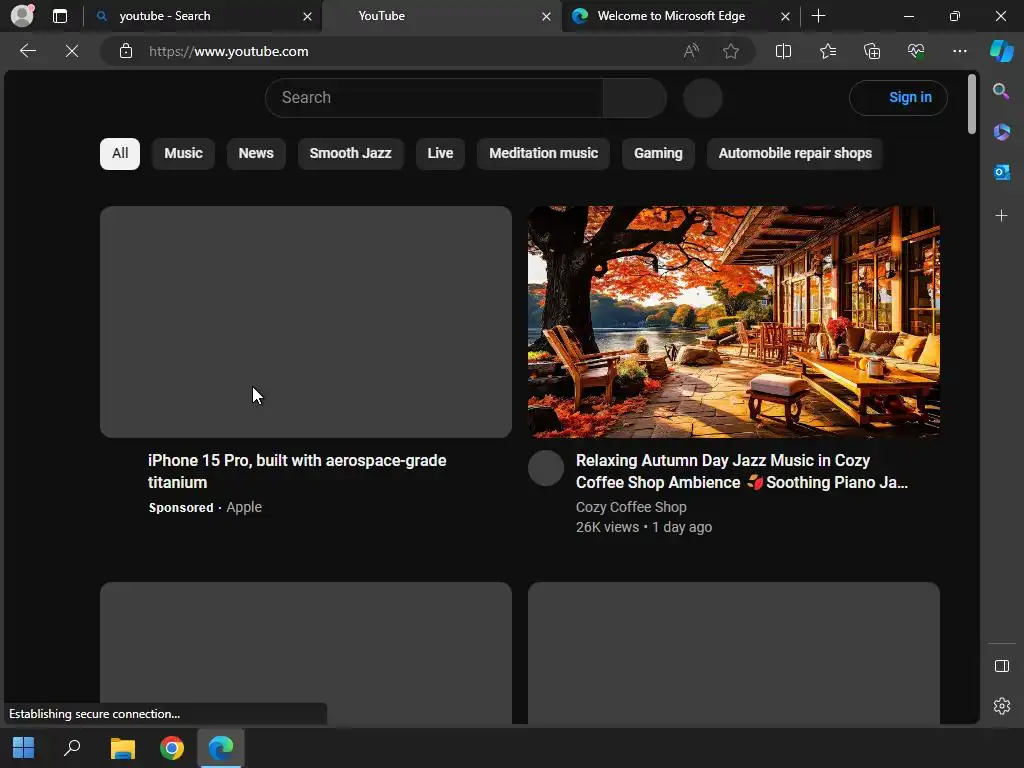The width and height of the screenshot is (1024, 768).
Task: Open File Explorer from the taskbar
Action: [122, 748]
